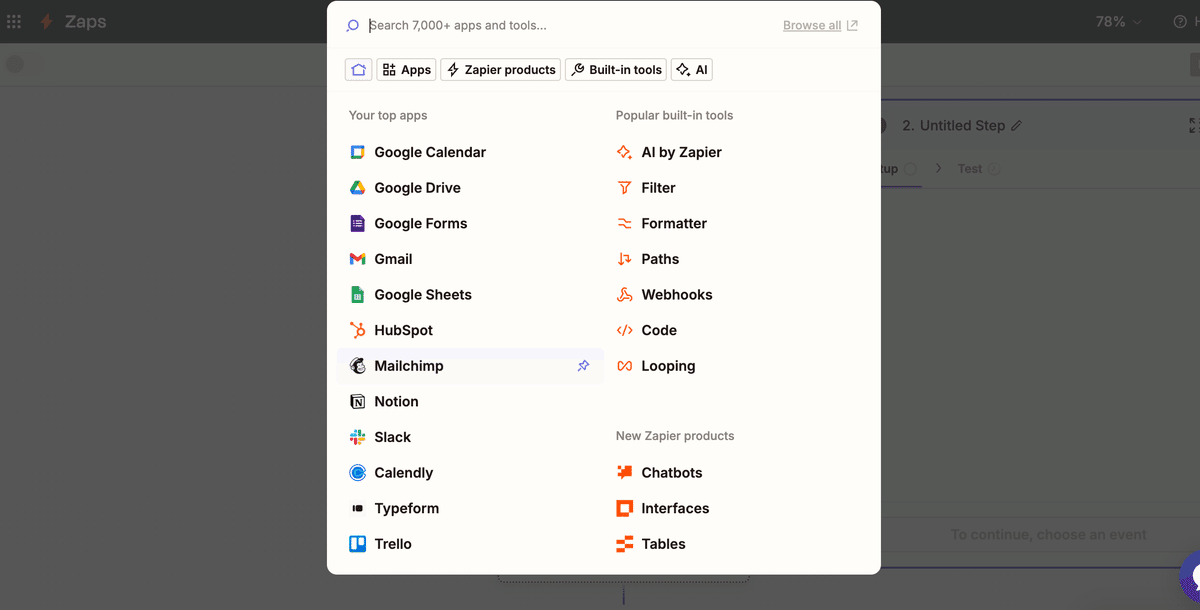Click the Google Sheets icon
This screenshot has width=1200, height=610.
(x=357, y=295)
